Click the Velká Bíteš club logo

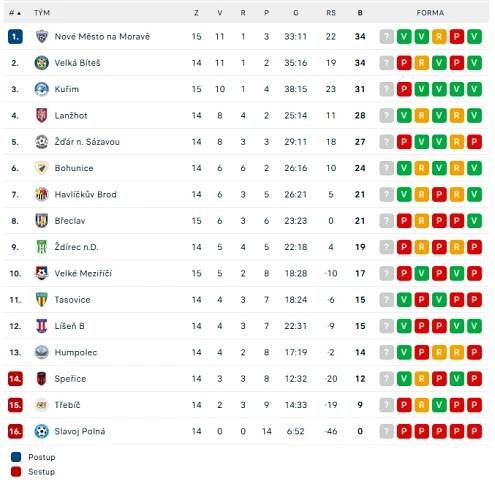(42, 63)
